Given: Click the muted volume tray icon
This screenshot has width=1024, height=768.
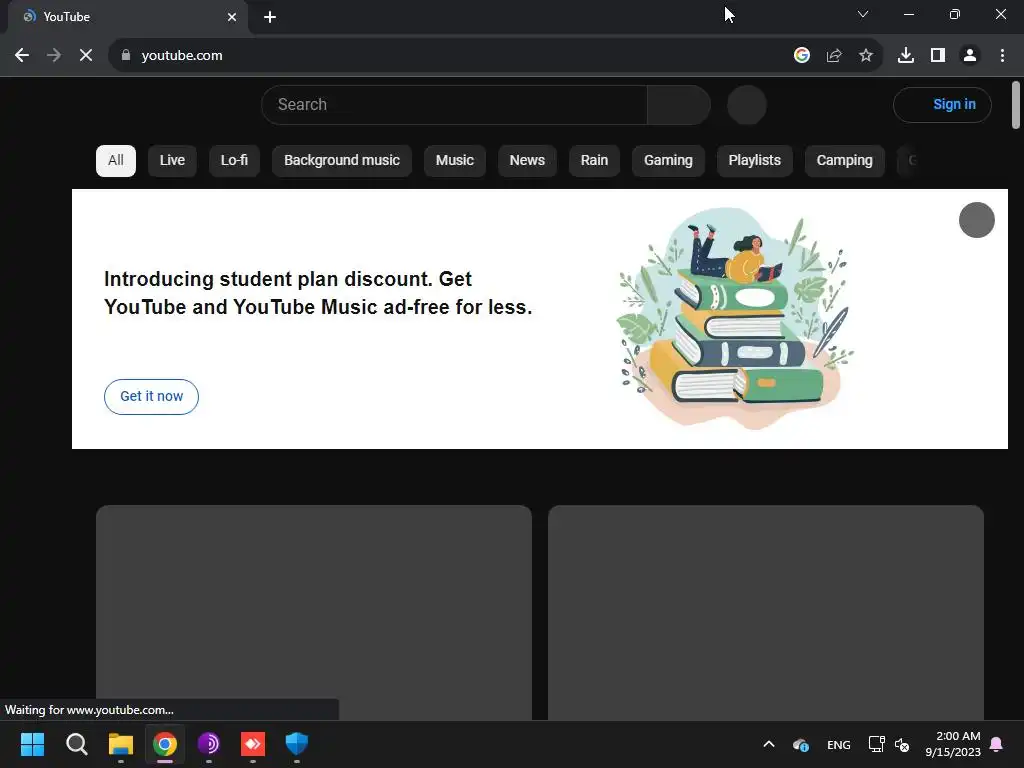Looking at the screenshot, I should tap(902, 744).
